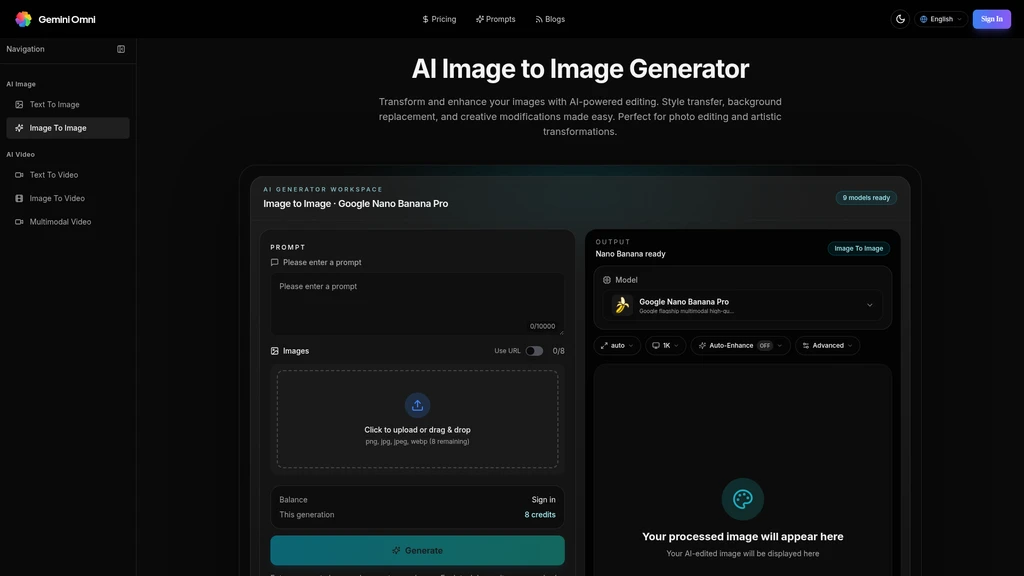This screenshot has height=576, width=1024.
Task: Toggle dark mode with the moon icon
Action: point(900,19)
